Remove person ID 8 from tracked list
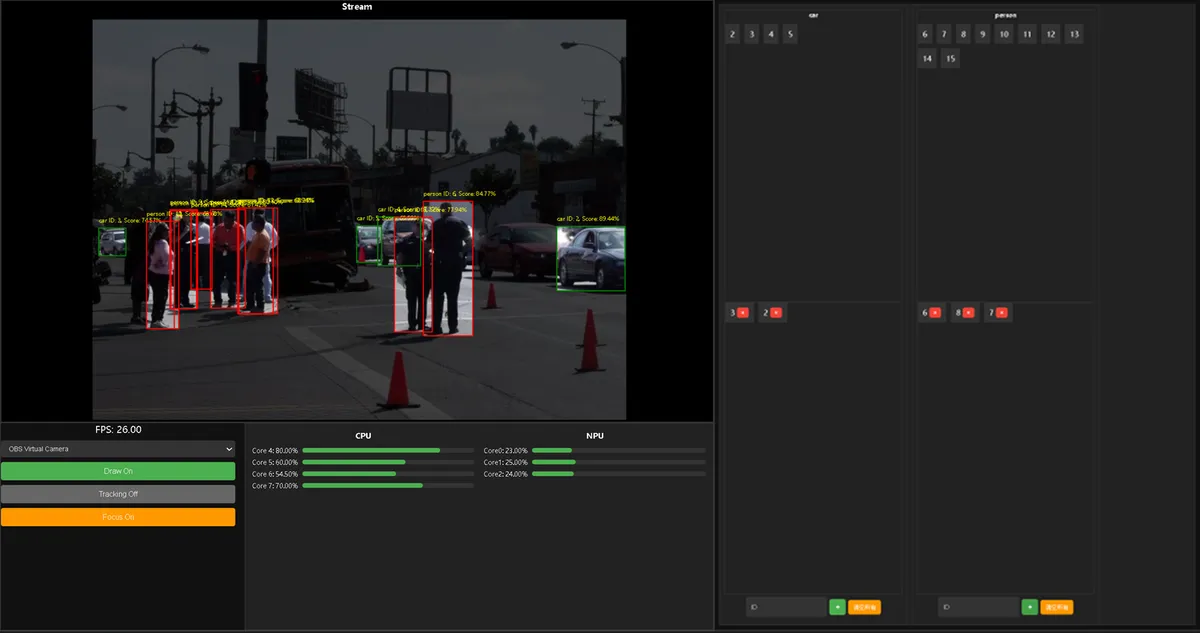The image size is (1200, 633). (x=969, y=313)
